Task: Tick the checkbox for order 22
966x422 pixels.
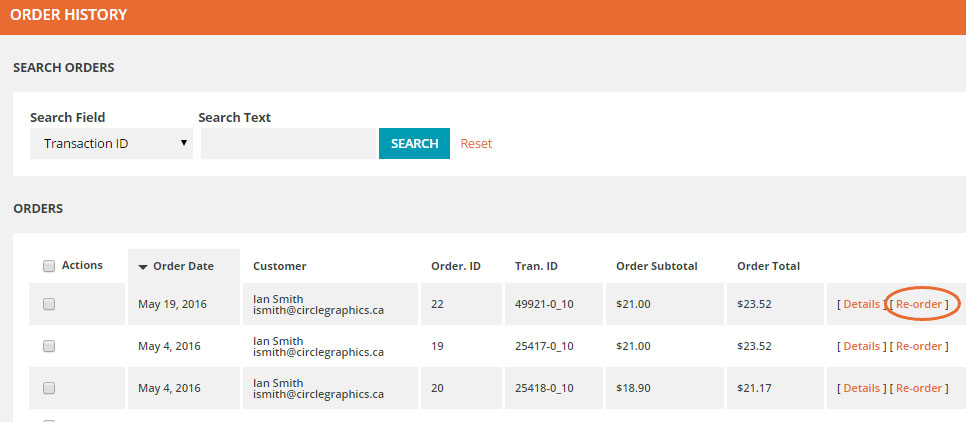Action: [x=49, y=304]
